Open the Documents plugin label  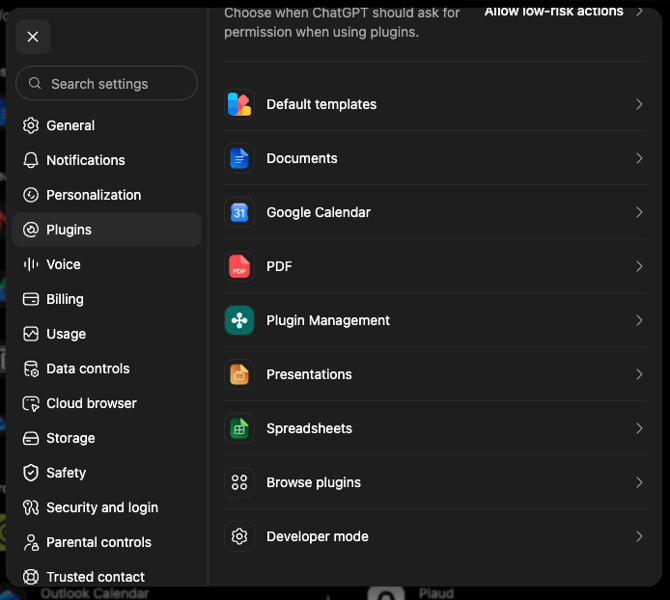click(302, 159)
